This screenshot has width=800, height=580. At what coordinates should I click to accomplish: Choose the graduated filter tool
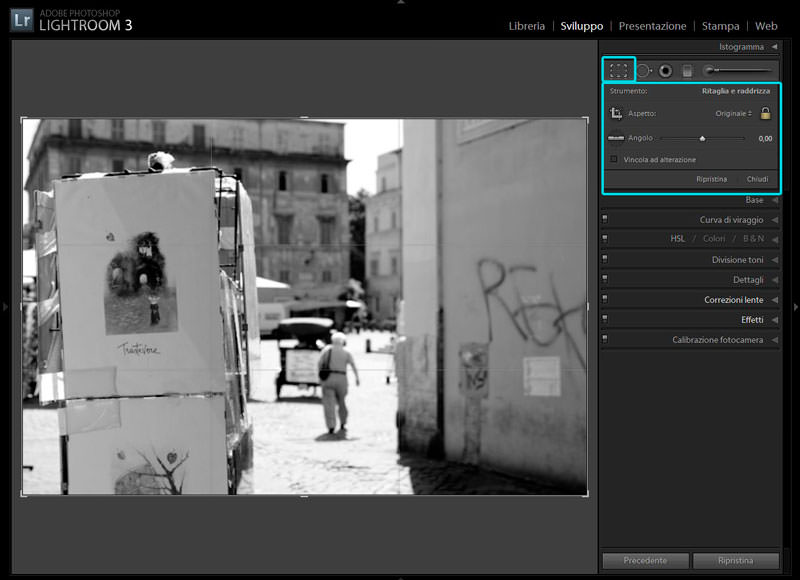point(687,70)
